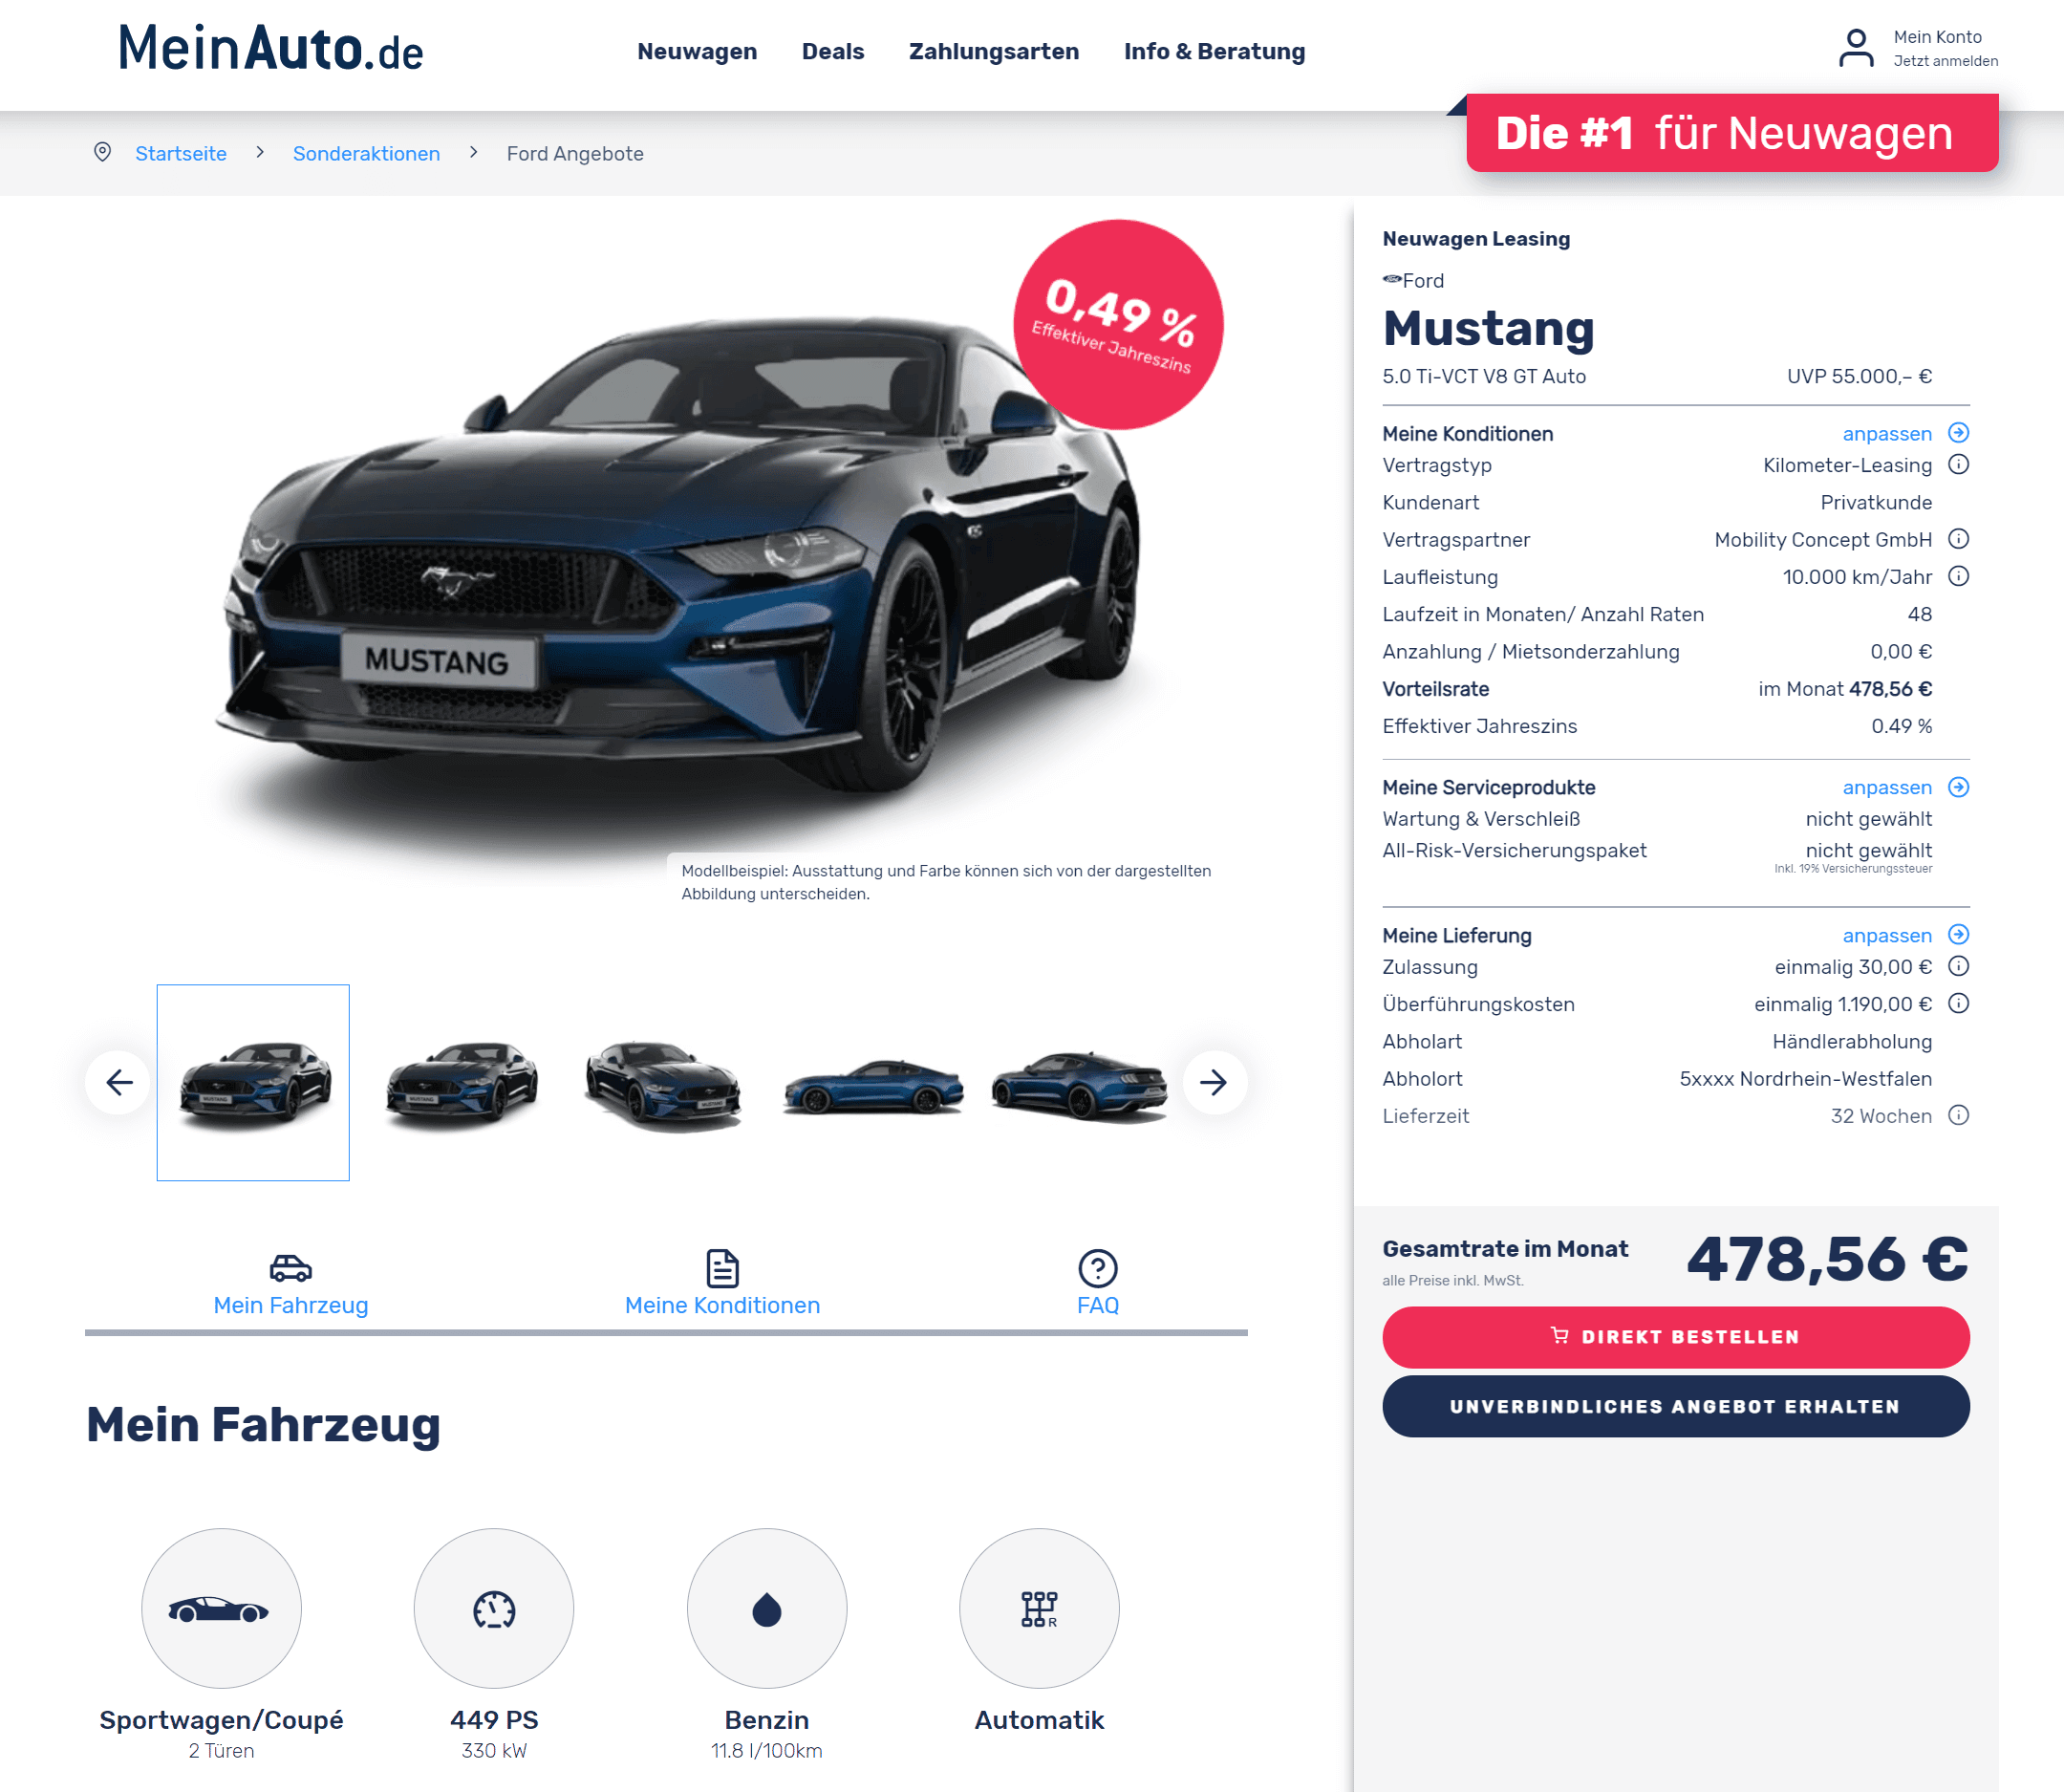The height and width of the screenshot is (1792, 2064).
Task: Switch to the FAQ tab
Action: point(1097,1284)
